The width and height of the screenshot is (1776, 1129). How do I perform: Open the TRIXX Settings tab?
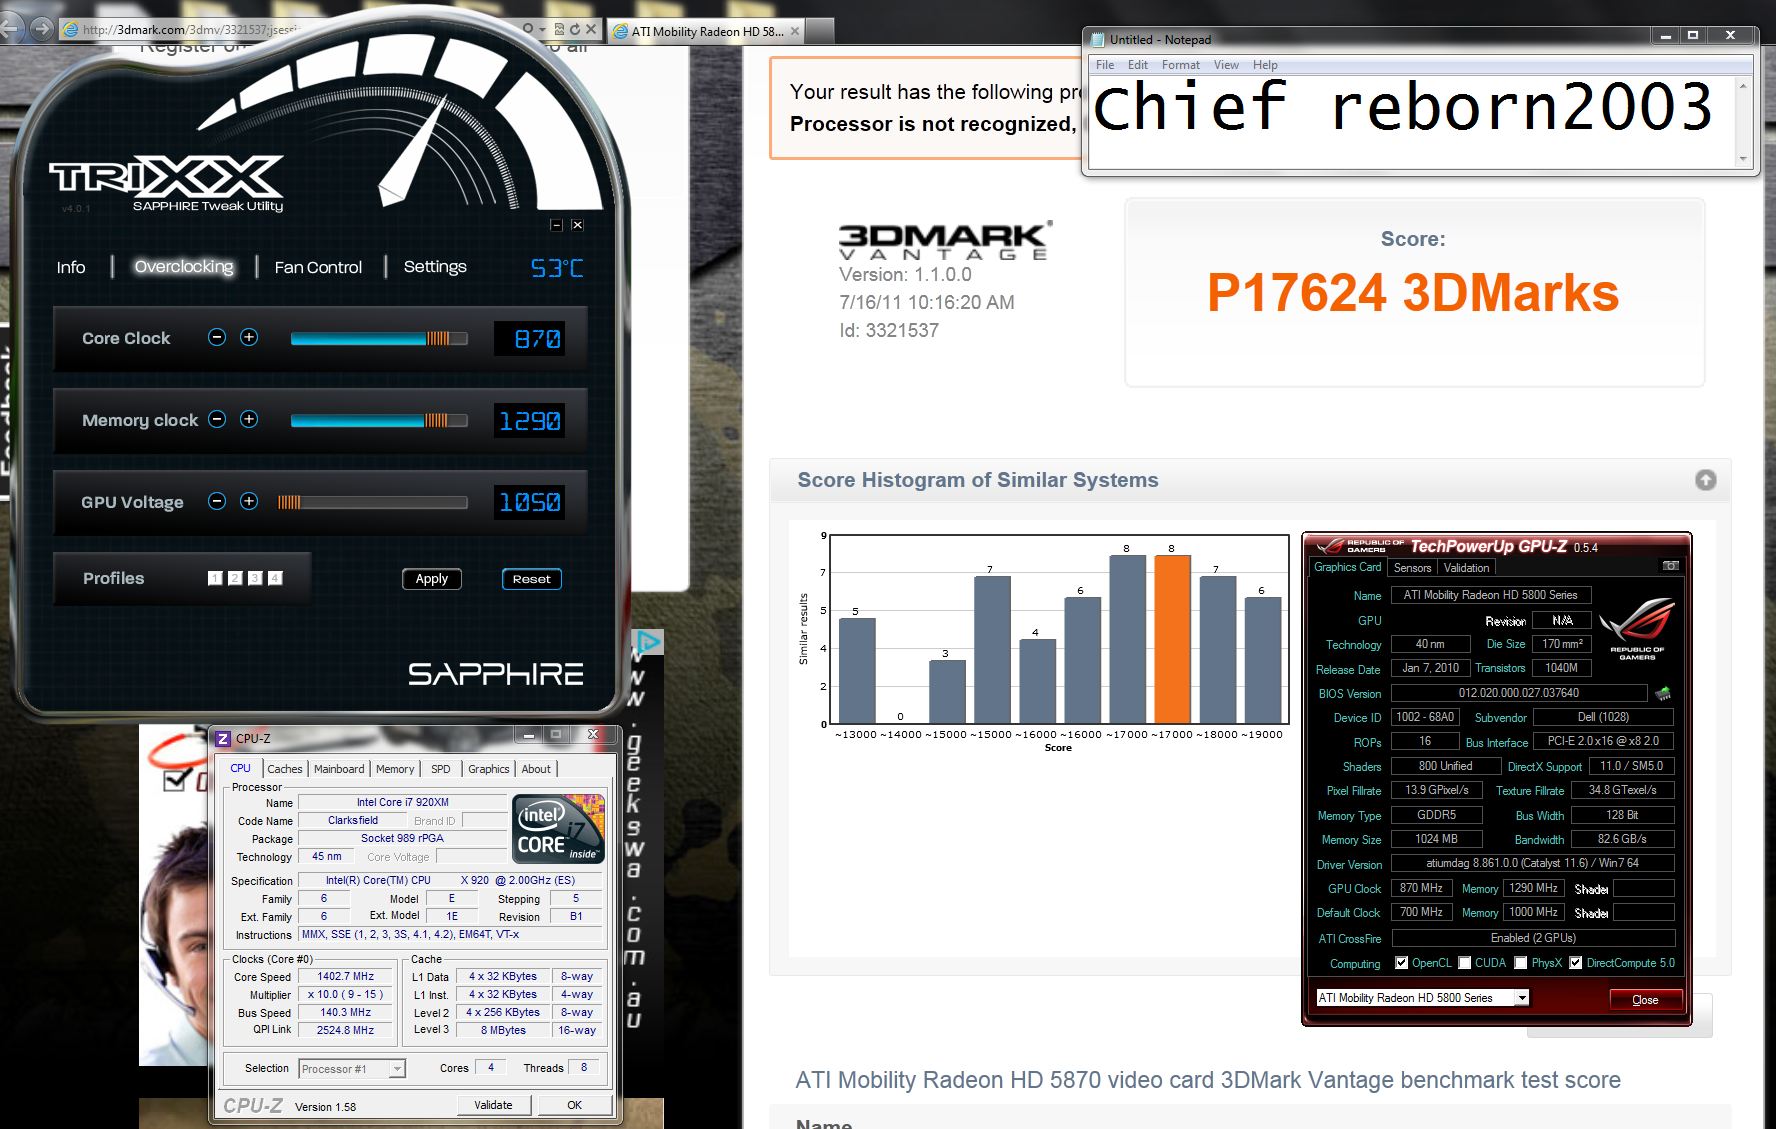435,267
